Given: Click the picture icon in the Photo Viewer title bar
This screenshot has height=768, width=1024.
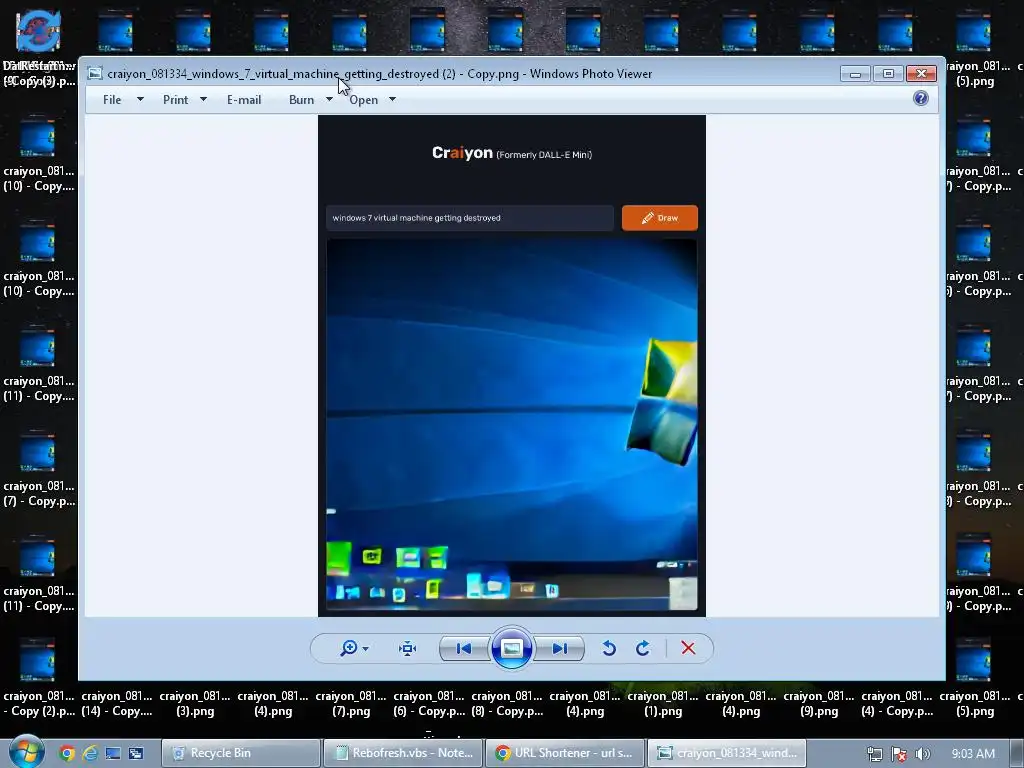Looking at the screenshot, I should (x=95, y=73).
